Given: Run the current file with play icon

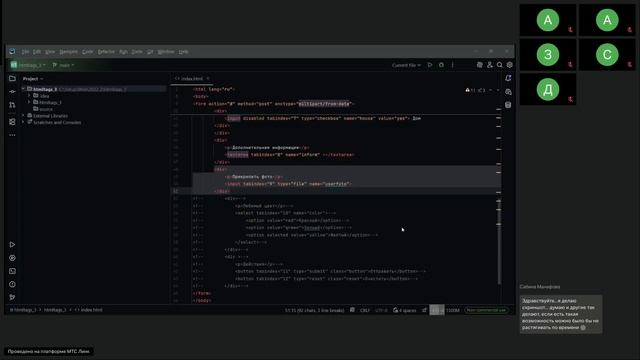Looking at the screenshot, I should pyautogui.click(x=430, y=65).
